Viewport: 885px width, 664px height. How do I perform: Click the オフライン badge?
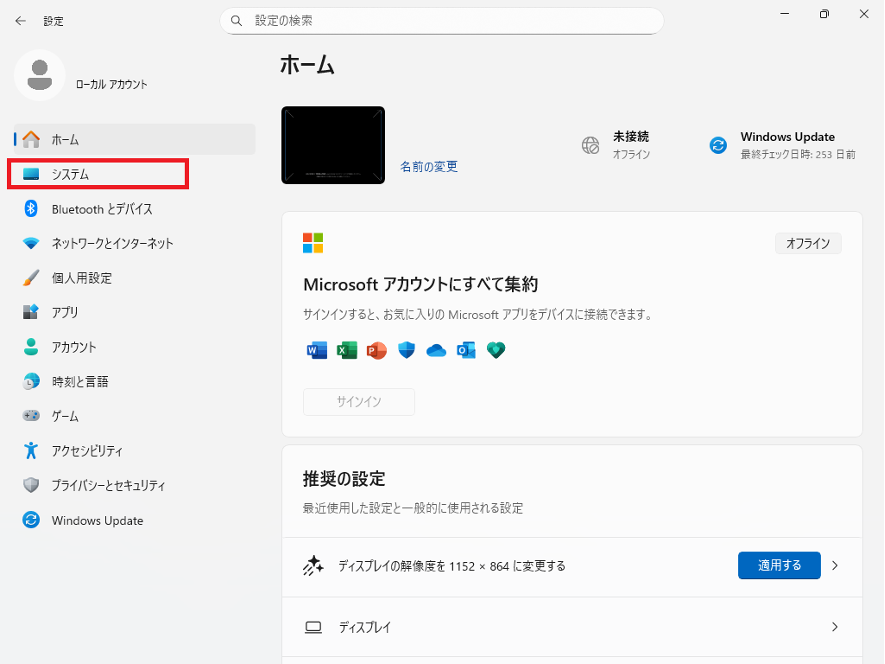pos(808,243)
